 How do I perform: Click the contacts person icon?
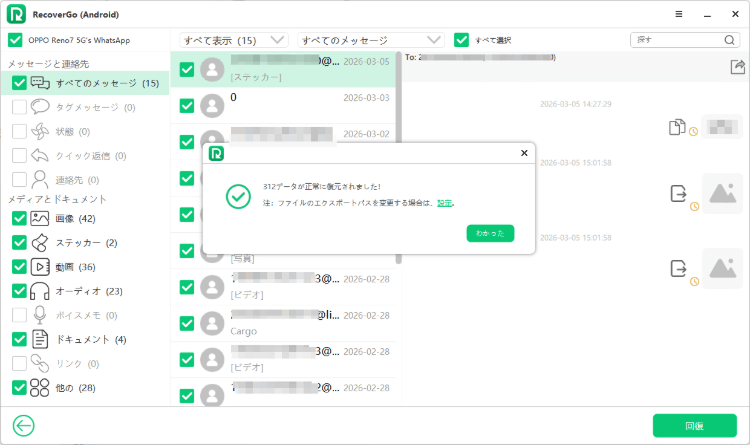[40, 179]
